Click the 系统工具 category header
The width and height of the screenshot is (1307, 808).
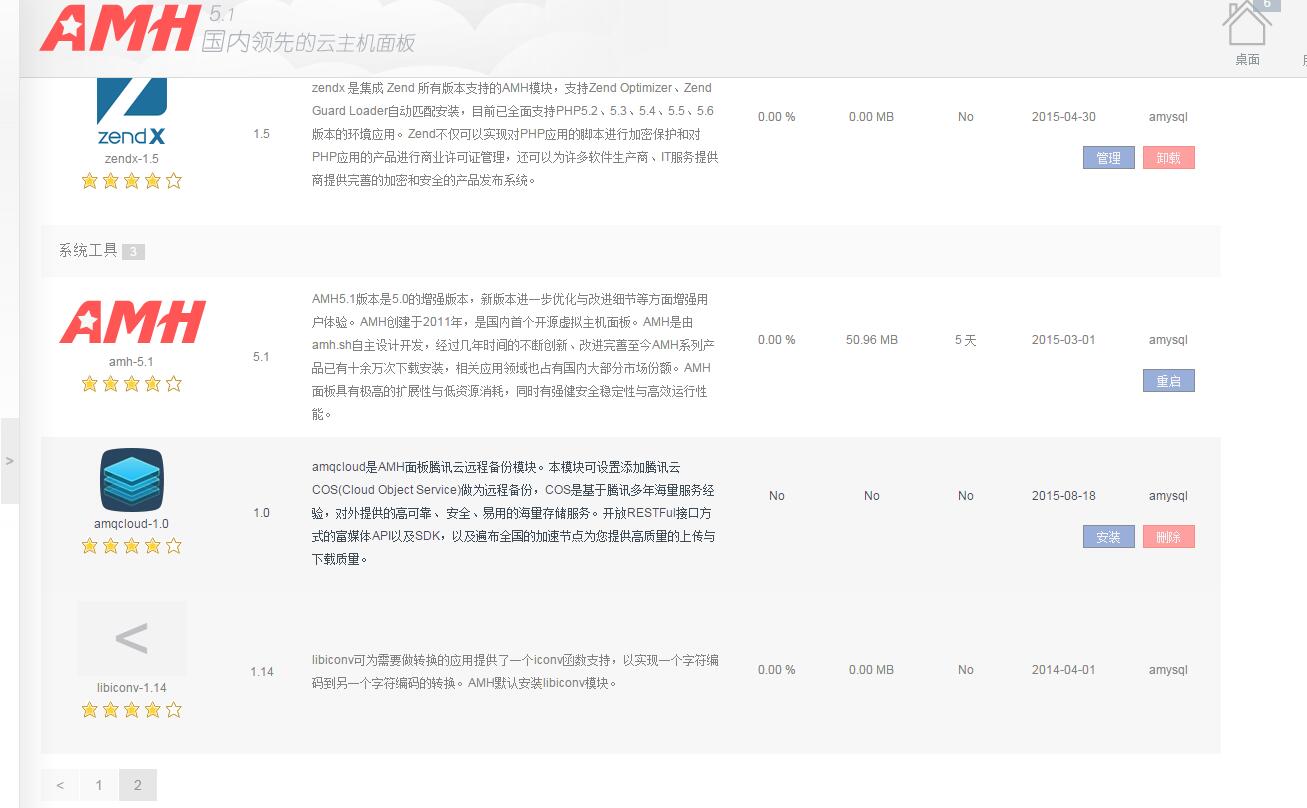coord(88,251)
